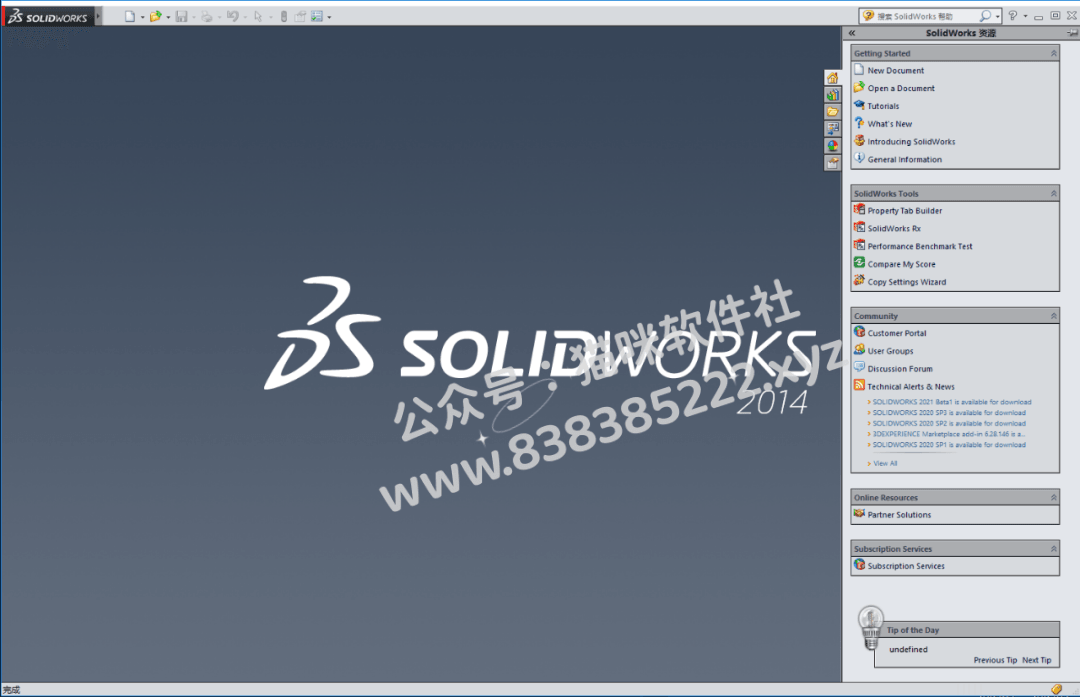Collapse the SolidWorks Tools section
This screenshot has width=1080, height=697.
click(x=1053, y=194)
